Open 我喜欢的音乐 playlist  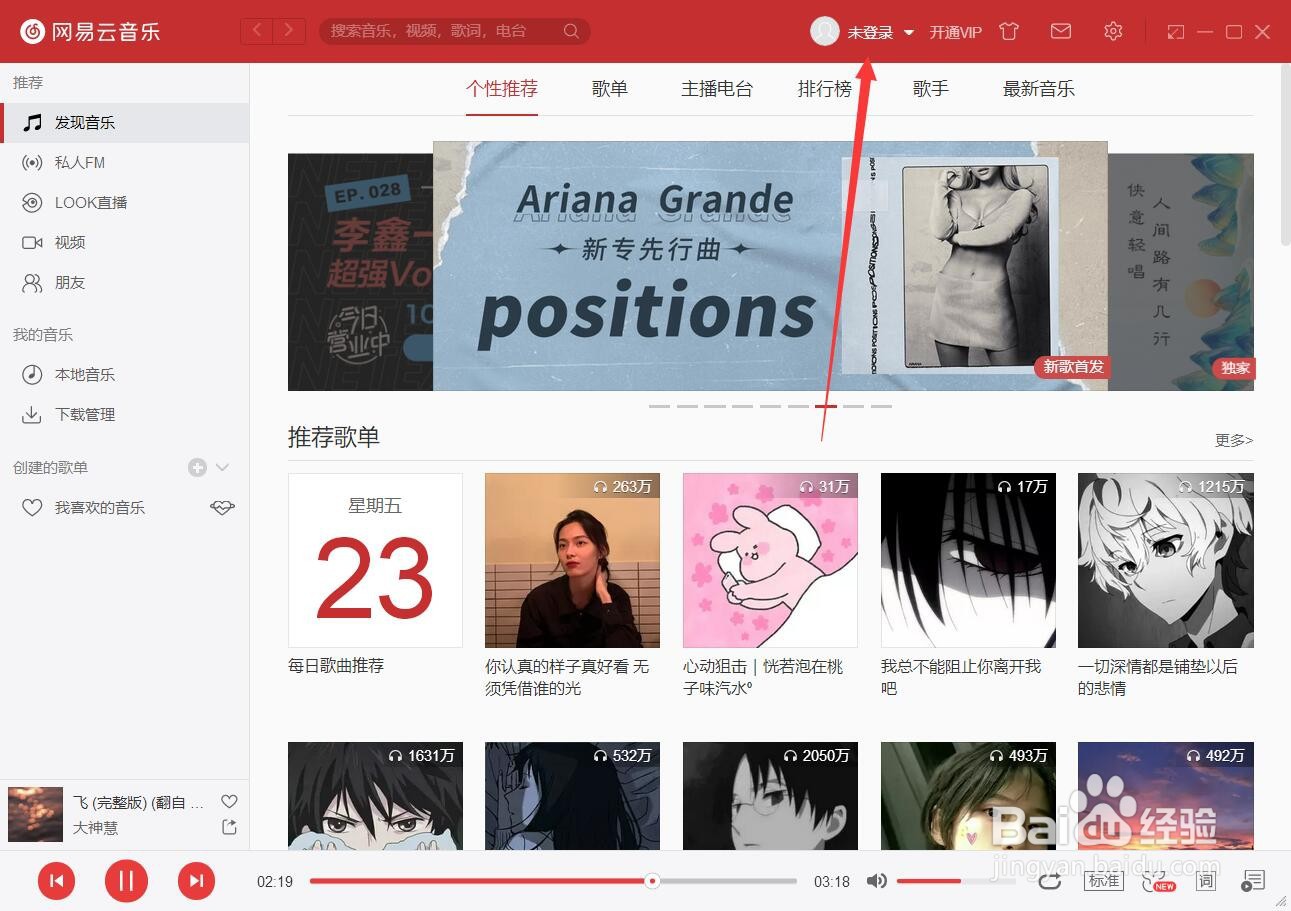(x=100, y=507)
